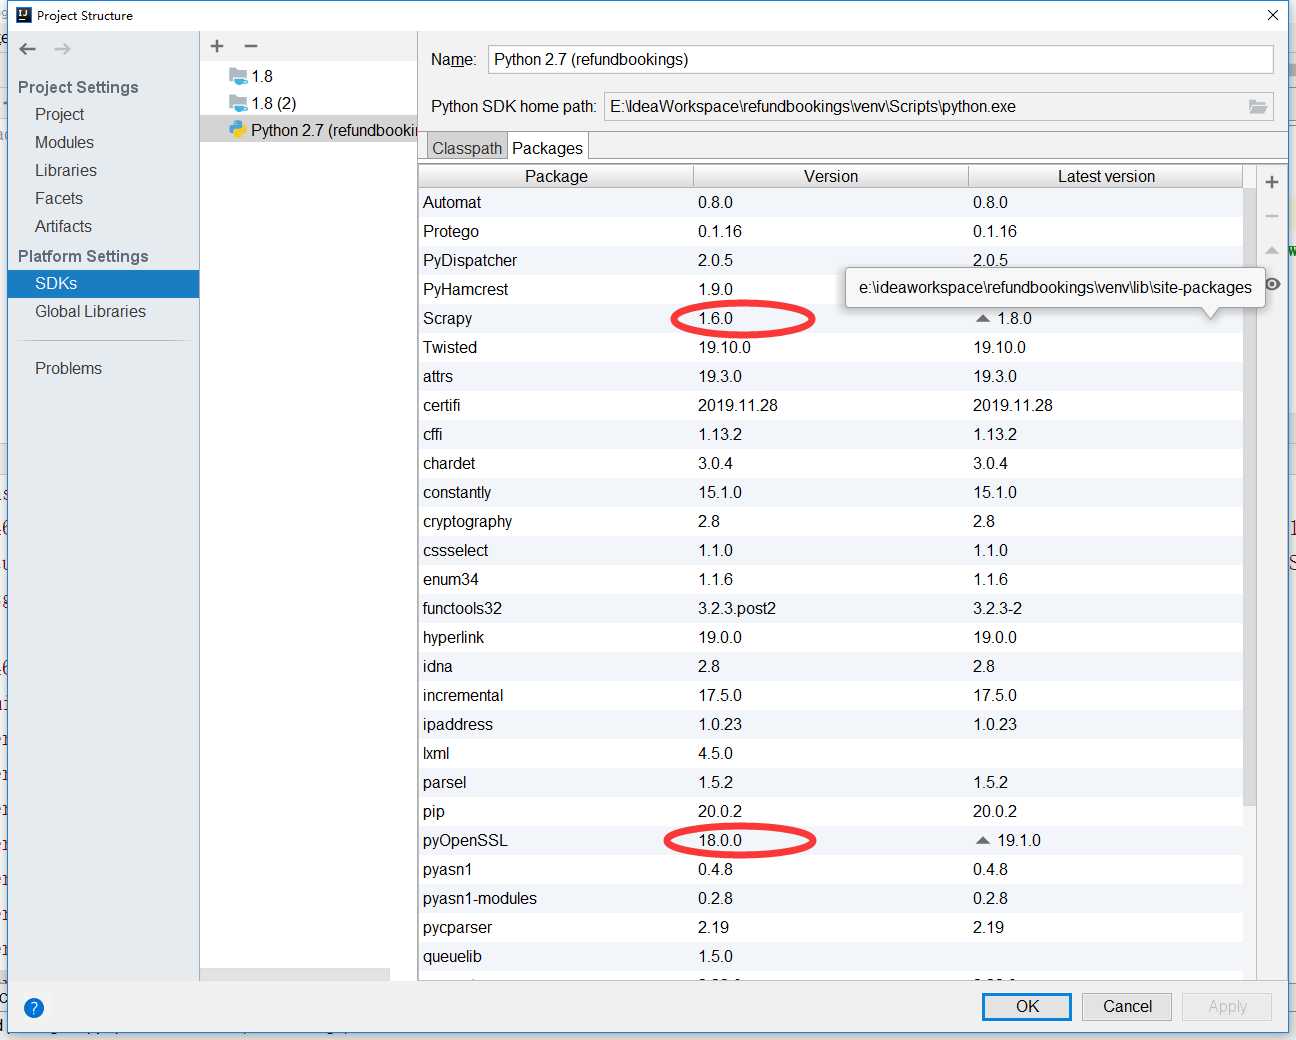This screenshot has height=1040, width=1296.
Task: Open Artifacts settings
Action: coord(63,226)
